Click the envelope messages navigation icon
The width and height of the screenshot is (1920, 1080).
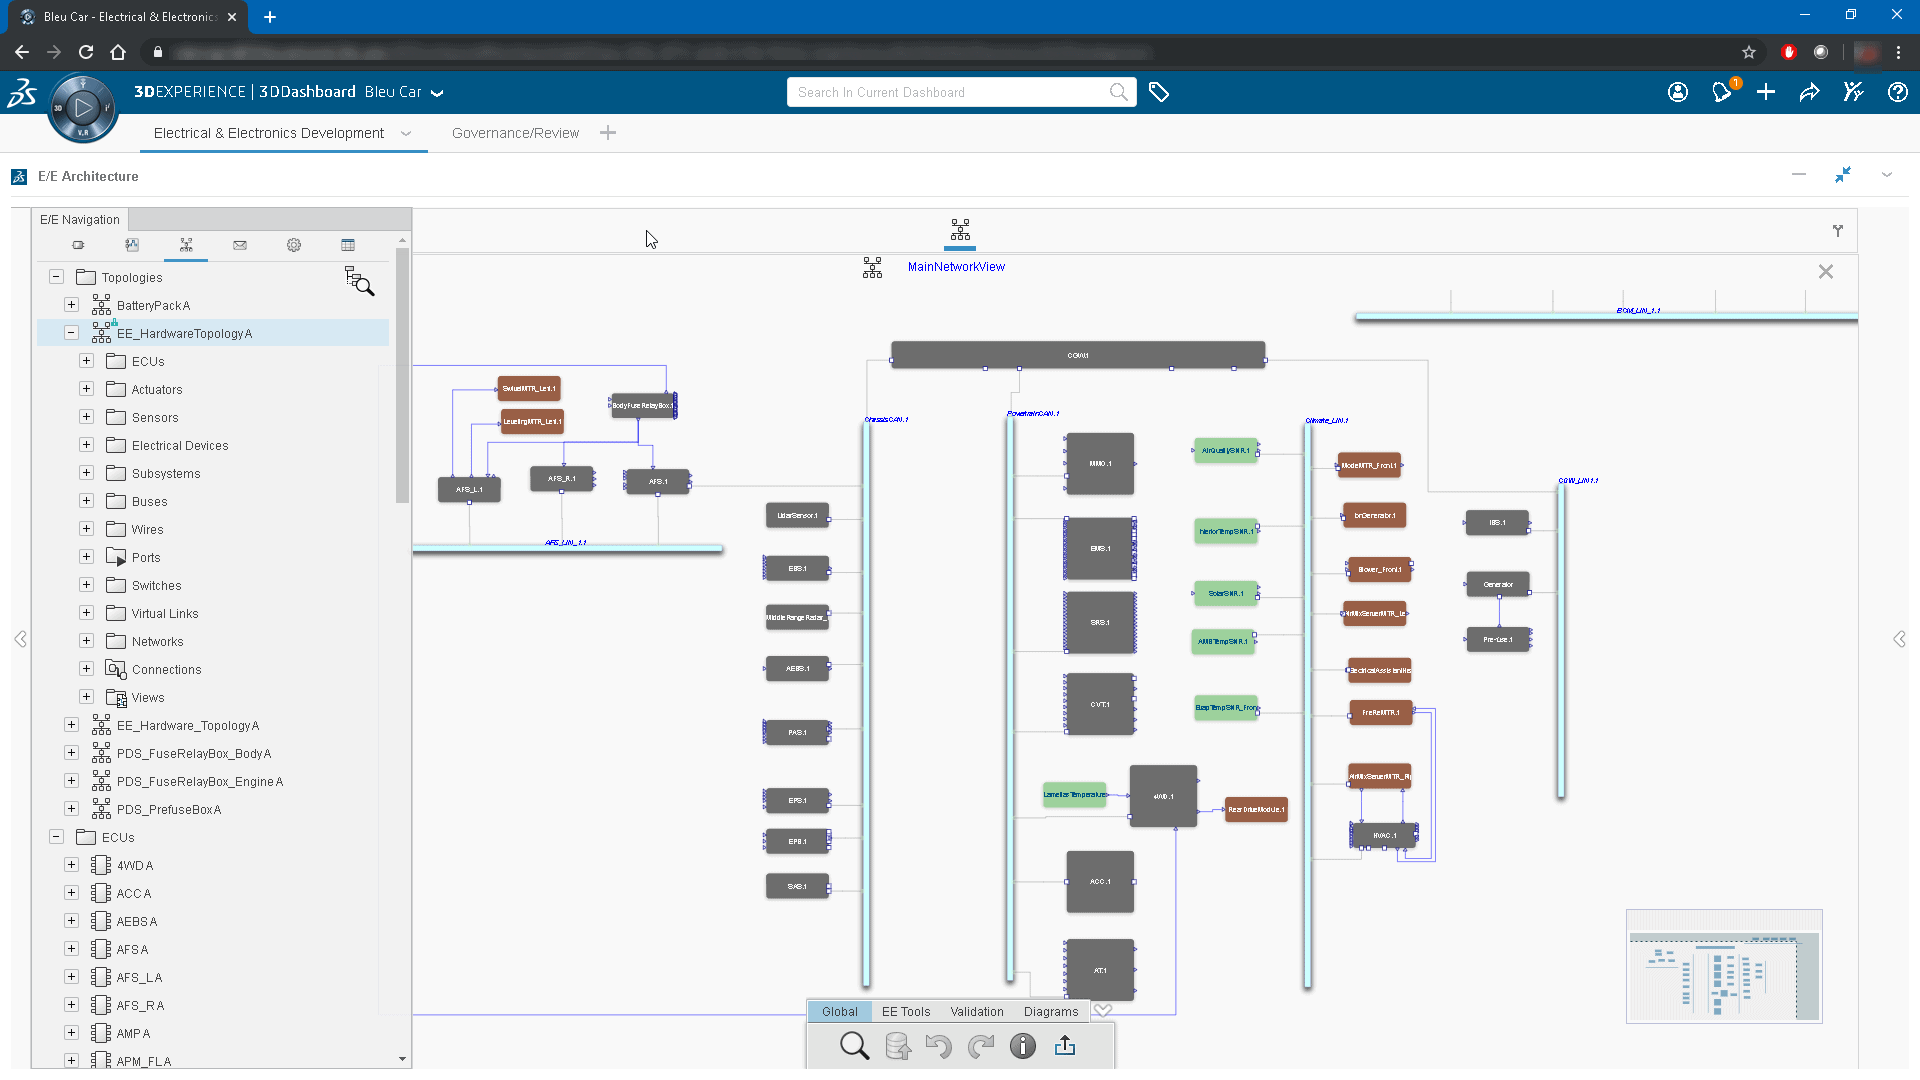tap(240, 245)
